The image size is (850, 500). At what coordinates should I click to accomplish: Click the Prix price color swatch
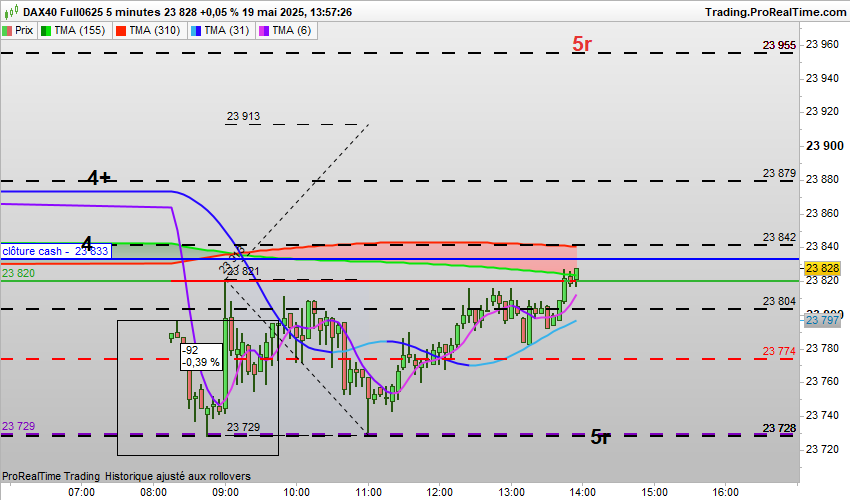click(7, 31)
